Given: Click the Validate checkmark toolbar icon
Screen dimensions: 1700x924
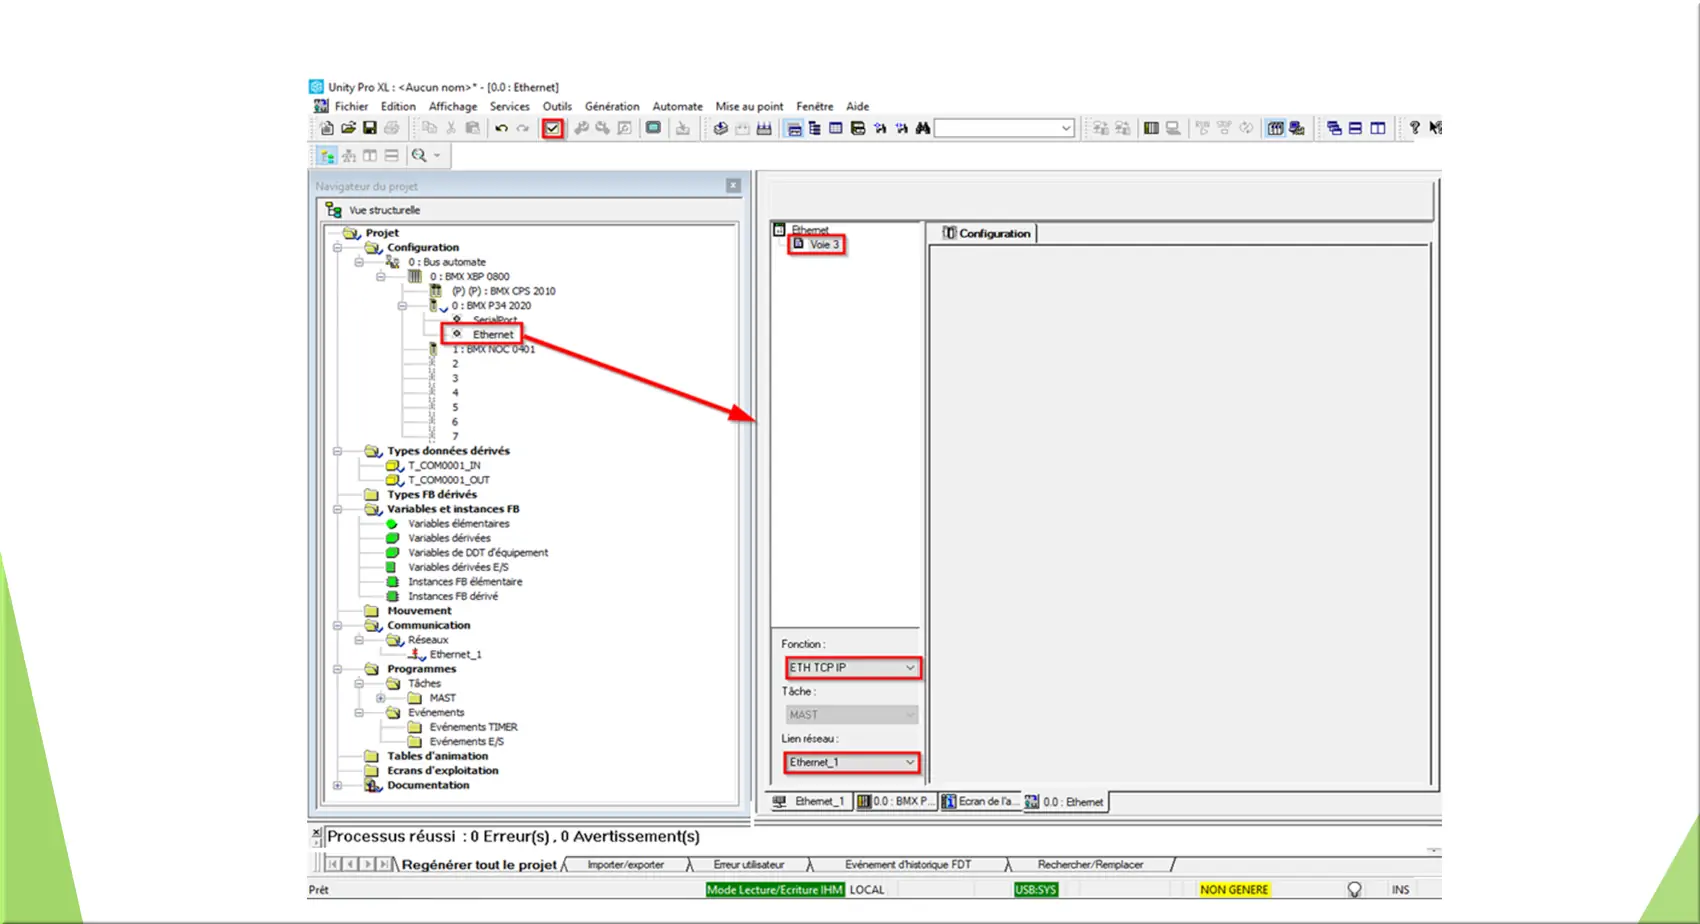Looking at the screenshot, I should click(552, 128).
